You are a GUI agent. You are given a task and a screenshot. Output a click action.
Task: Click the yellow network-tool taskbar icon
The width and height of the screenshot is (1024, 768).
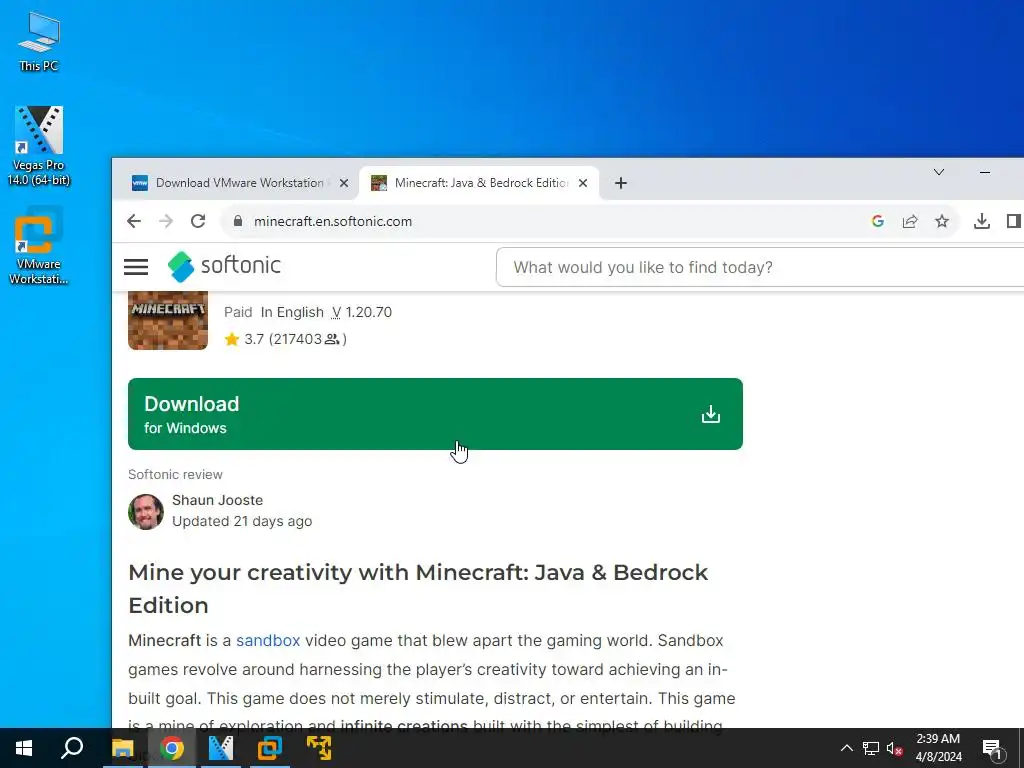point(319,748)
